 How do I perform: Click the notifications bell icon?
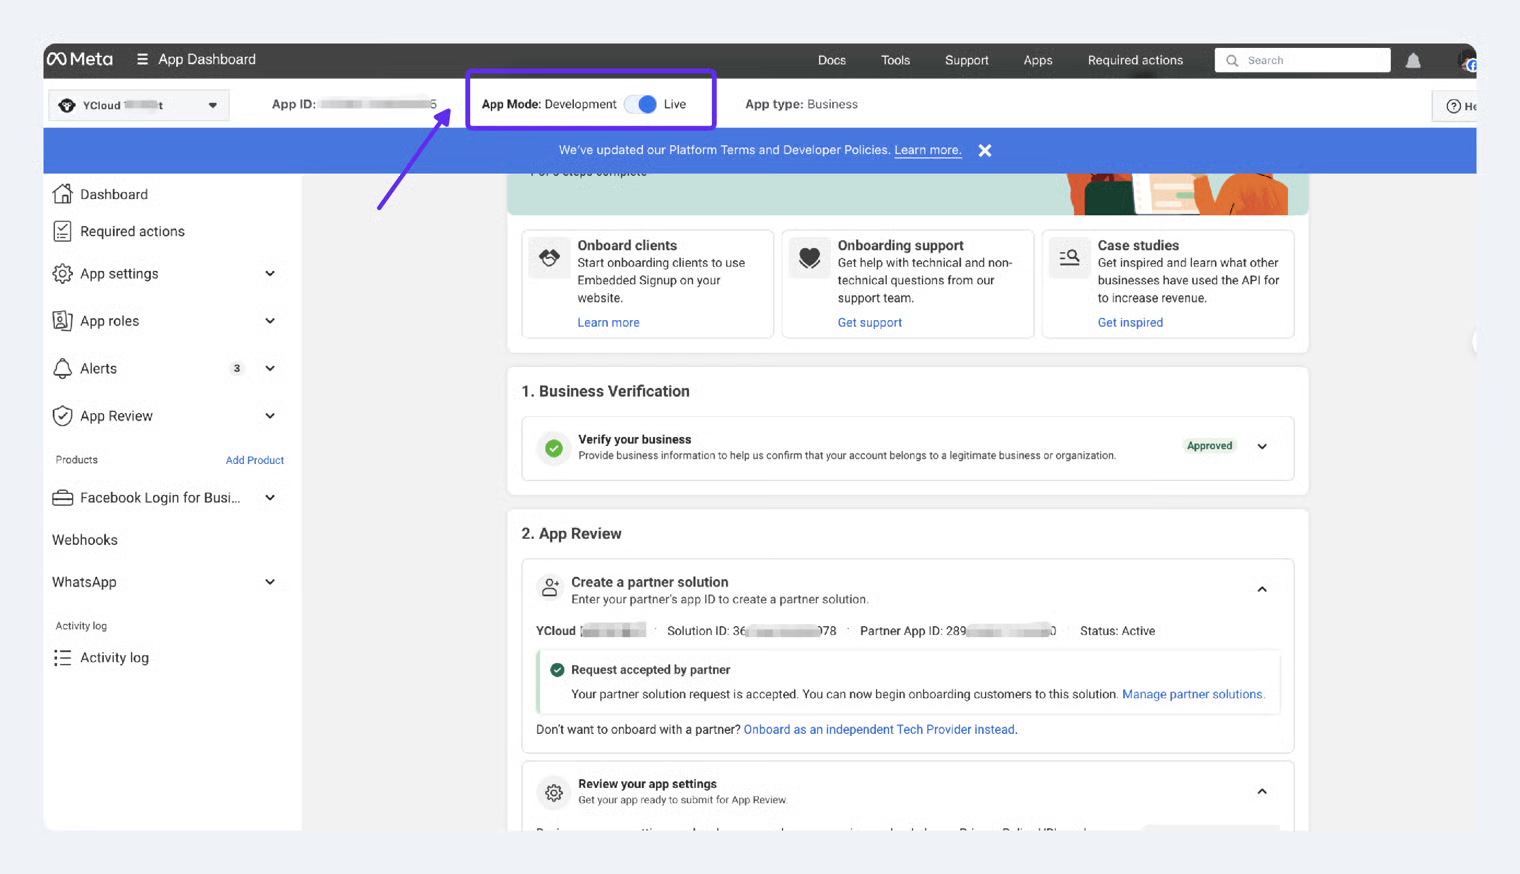click(x=1413, y=61)
